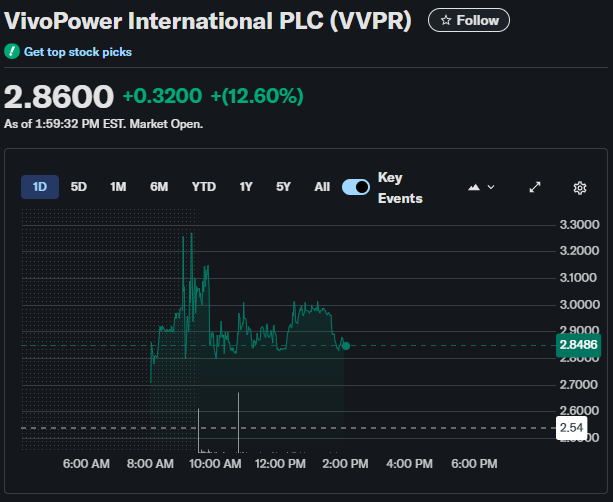Click the star icon in Follow button
The width and height of the screenshot is (613, 502).
(x=446, y=20)
